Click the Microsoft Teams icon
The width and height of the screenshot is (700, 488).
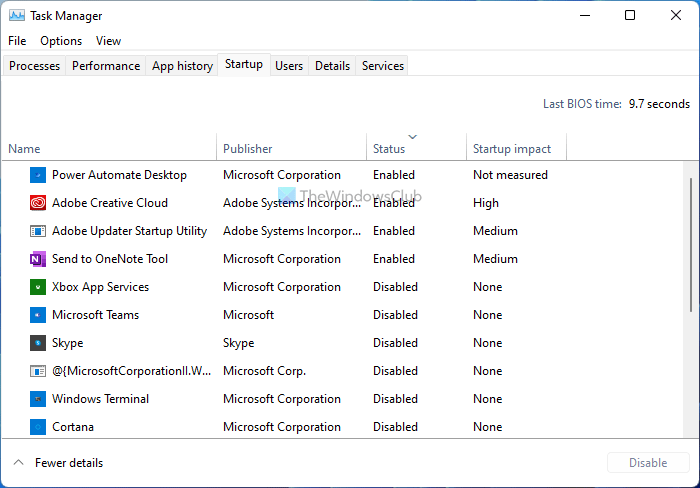[x=38, y=315]
